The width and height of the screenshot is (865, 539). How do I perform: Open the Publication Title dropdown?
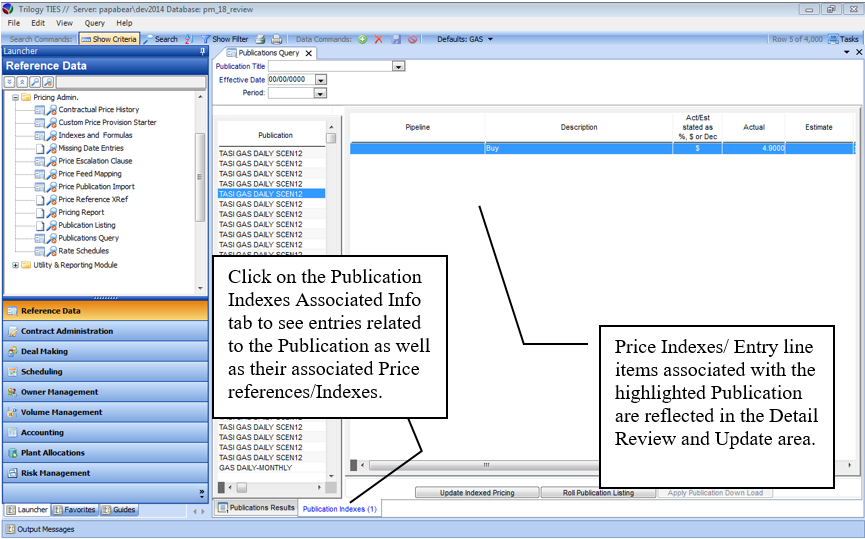(x=398, y=67)
